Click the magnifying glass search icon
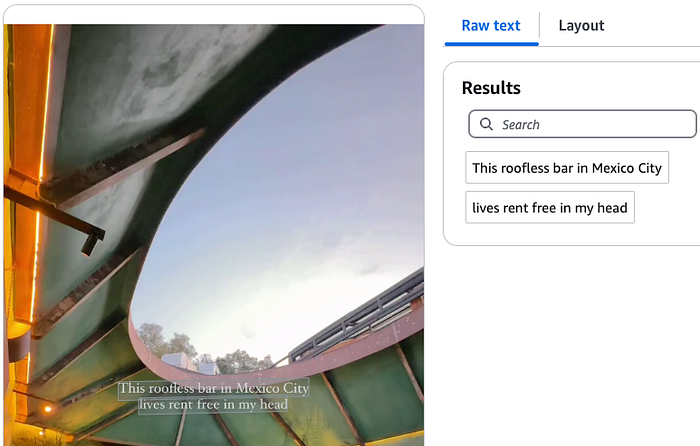Image resolution: width=700 pixels, height=446 pixels. click(x=486, y=124)
